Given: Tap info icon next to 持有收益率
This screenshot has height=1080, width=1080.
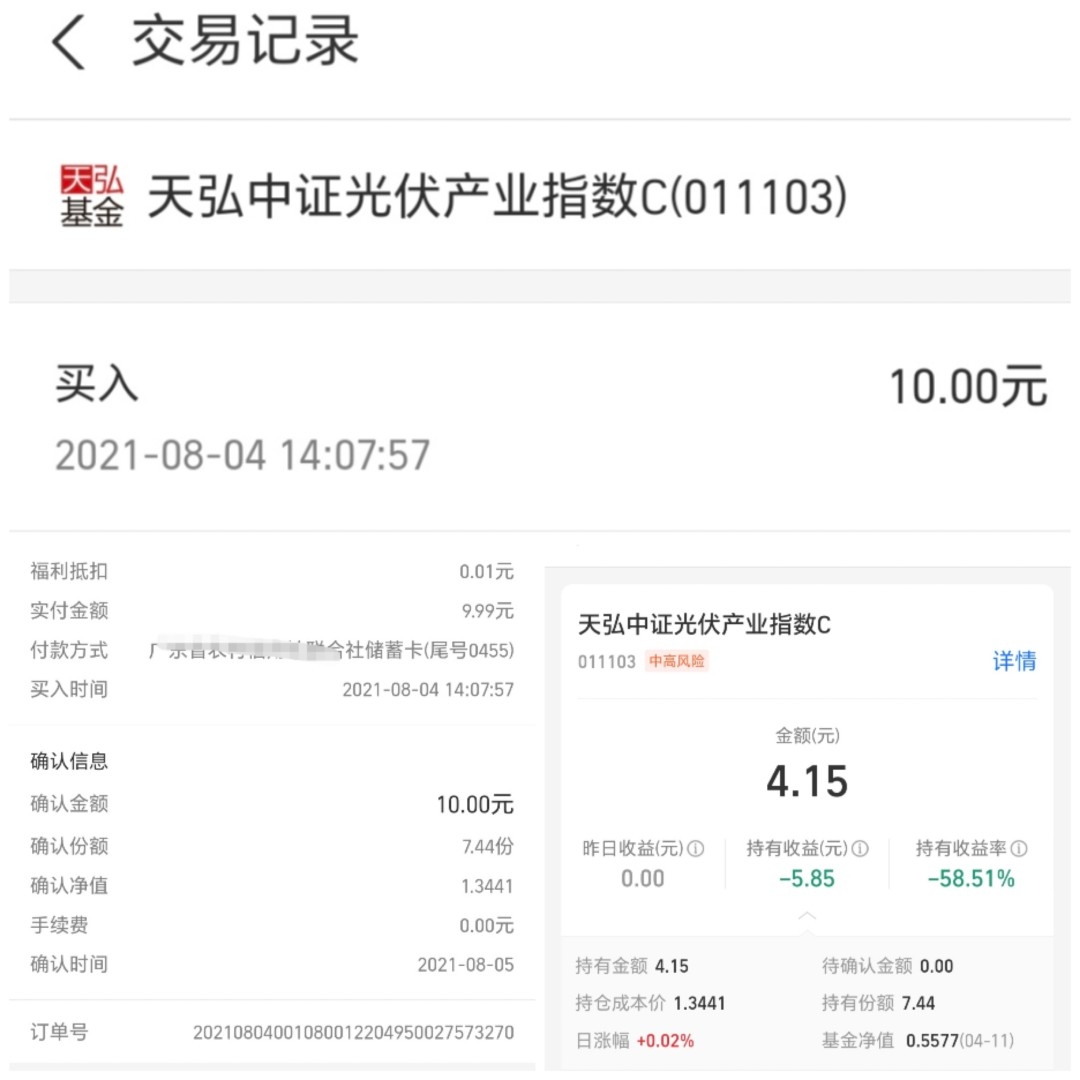Looking at the screenshot, I should [x=1019, y=849].
